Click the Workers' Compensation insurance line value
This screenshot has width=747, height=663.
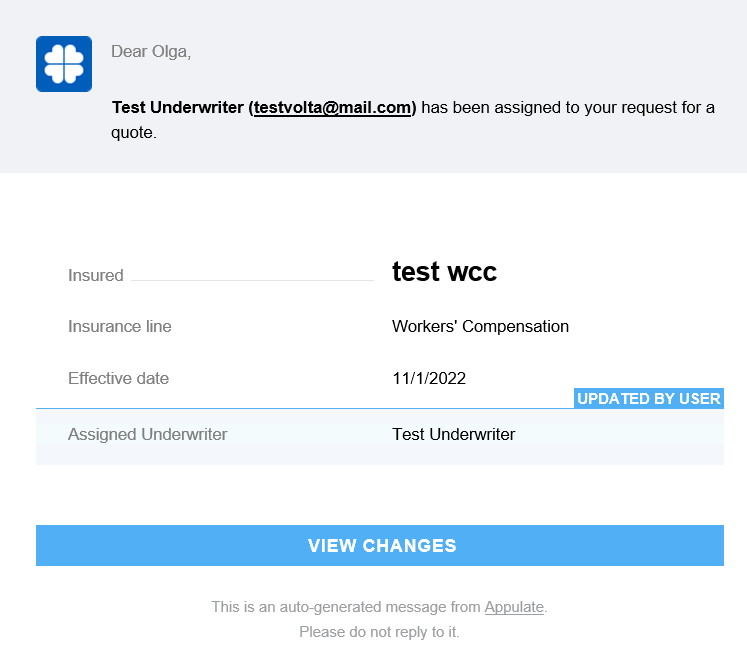[480, 326]
